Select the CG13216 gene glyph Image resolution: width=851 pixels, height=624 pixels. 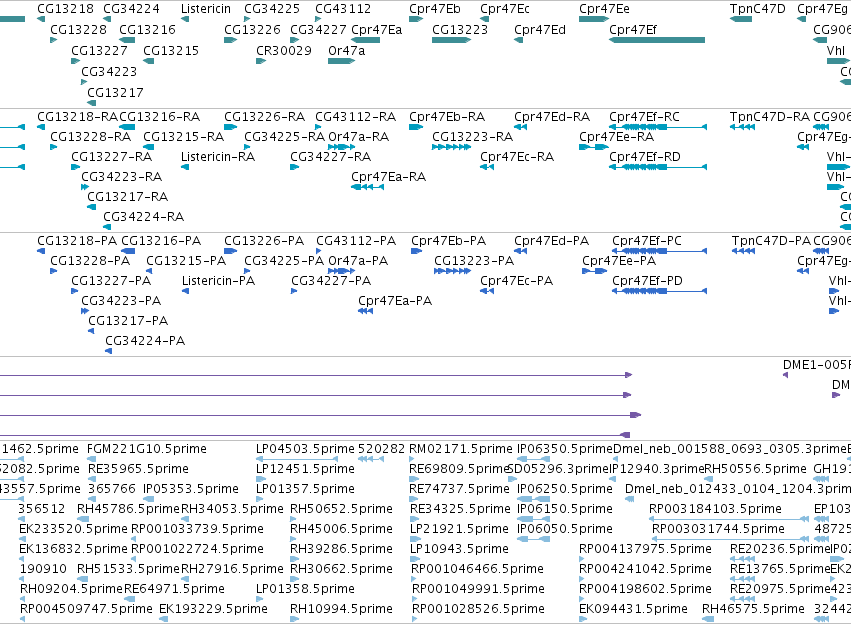click(127, 40)
